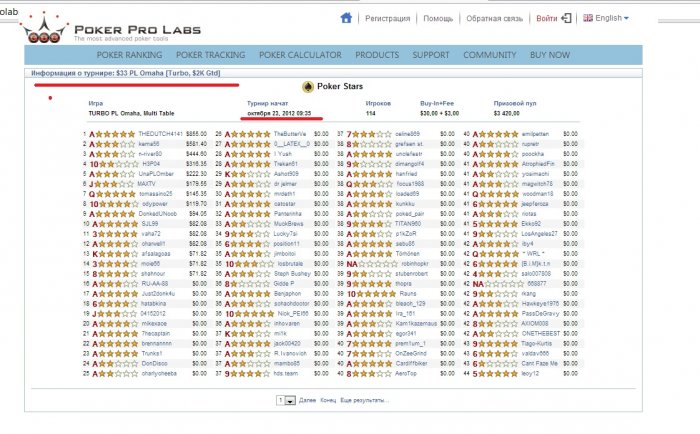Open player profile THEDUTCH4141
Viewport: 700px width, 434px height.
[x=160, y=134]
